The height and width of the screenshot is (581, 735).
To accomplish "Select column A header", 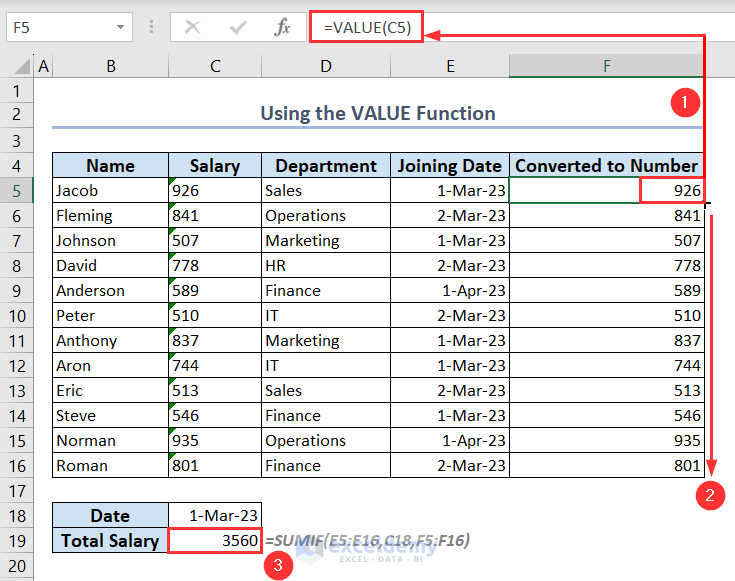I will [x=44, y=66].
